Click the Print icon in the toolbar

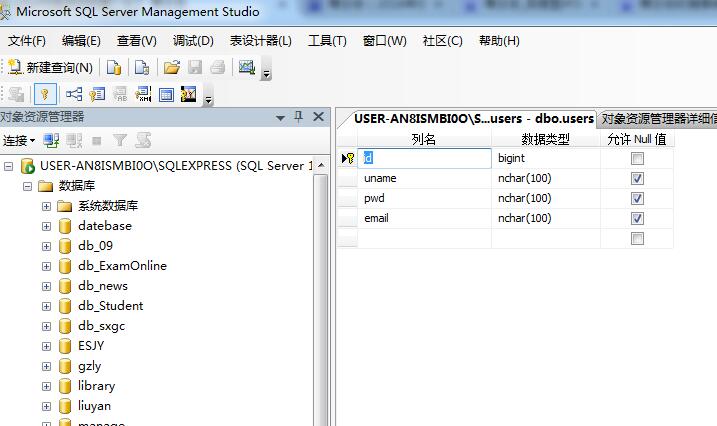click(218, 68)
